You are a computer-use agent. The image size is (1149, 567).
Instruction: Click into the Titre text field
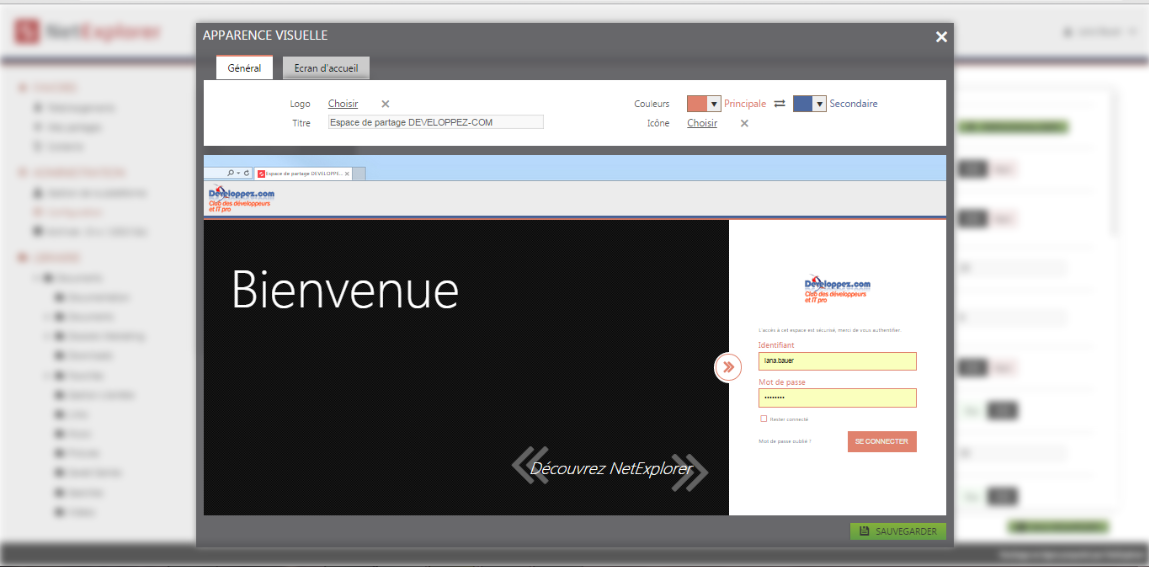click(435, 122)
